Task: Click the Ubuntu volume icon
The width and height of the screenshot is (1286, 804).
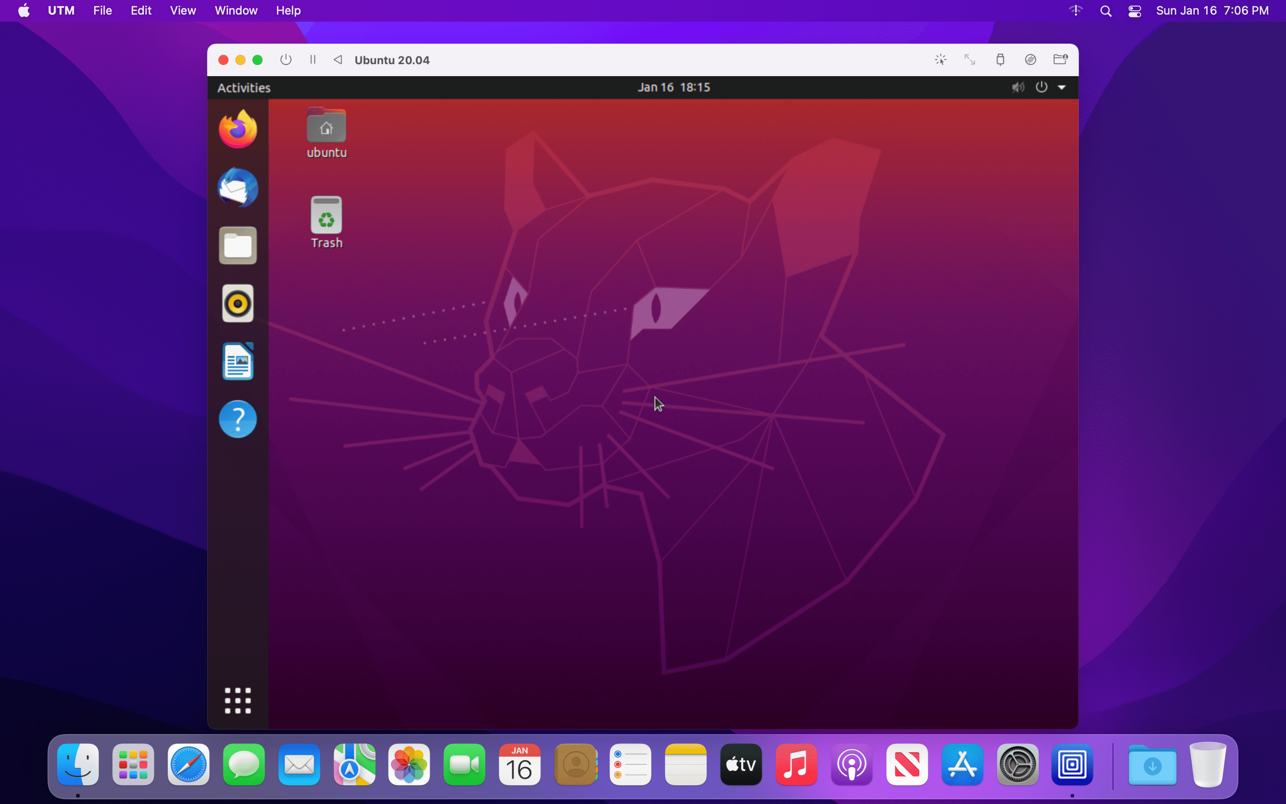Action: coord(1018,88)
